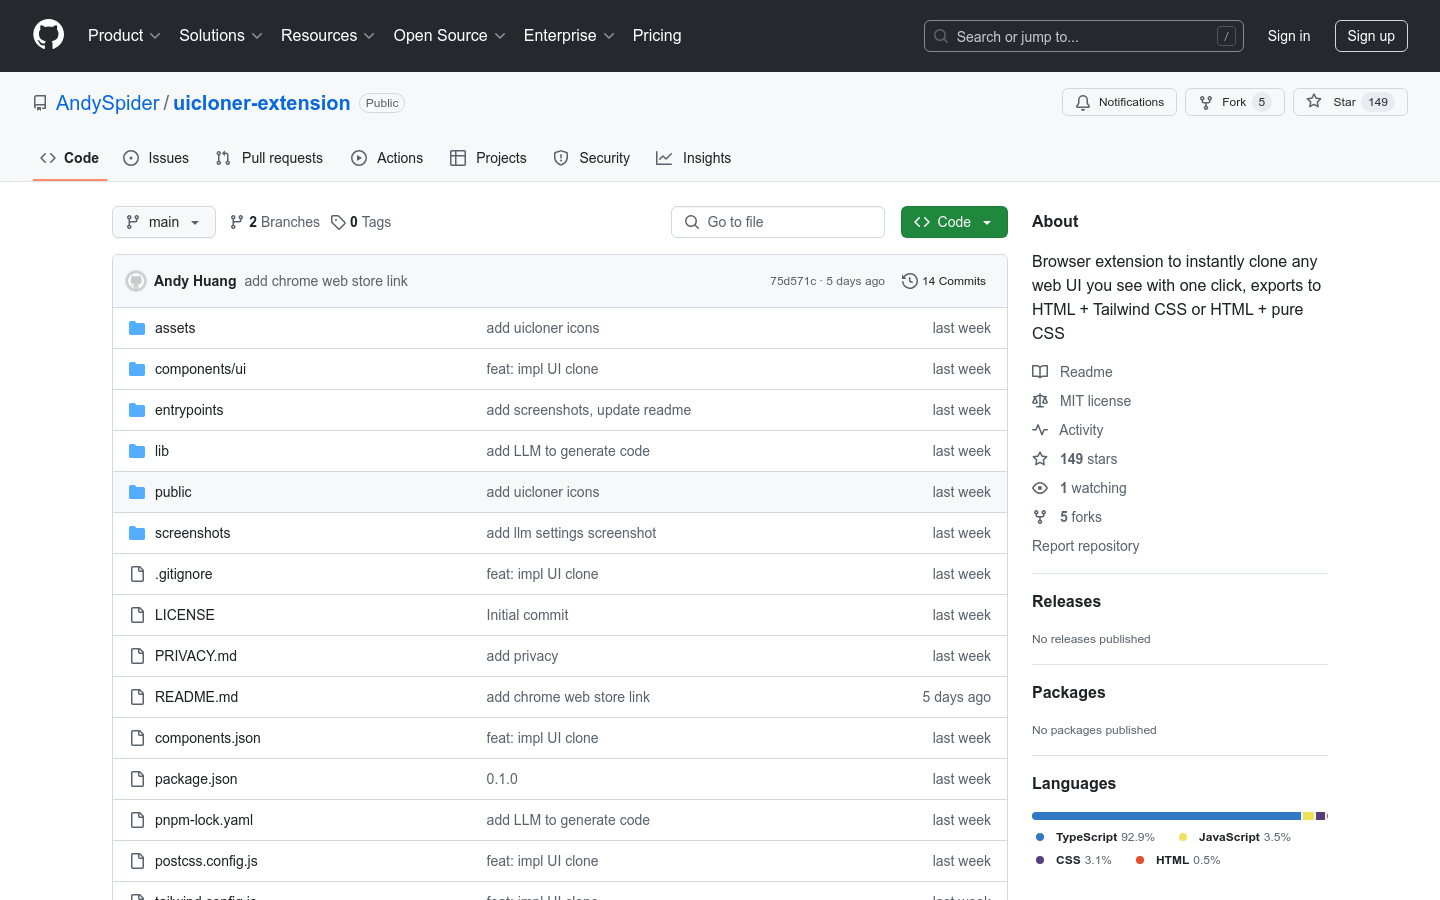1440x900 pixels.
Task: Focus the Go to file field
Action: pyautogui.click(x=778, y=222)
